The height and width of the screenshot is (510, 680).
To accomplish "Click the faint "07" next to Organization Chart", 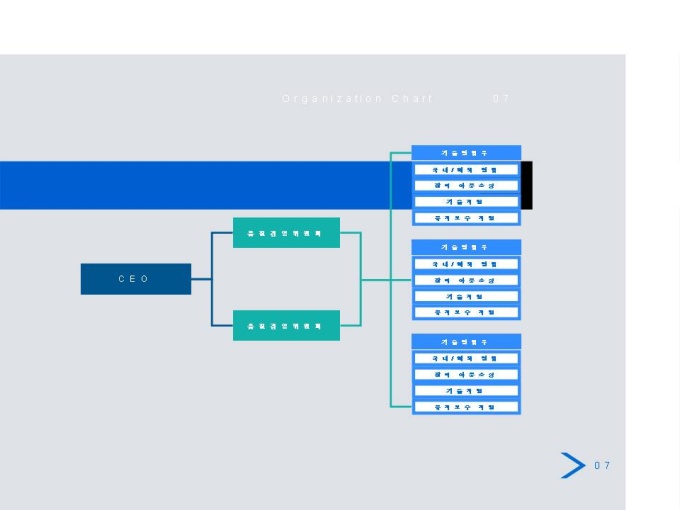I will coord(501,98).
